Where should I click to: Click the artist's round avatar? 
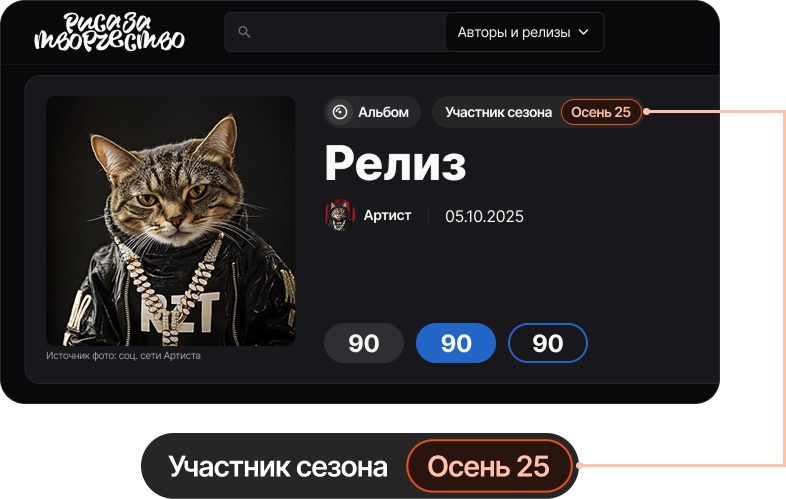tap(340, 215)
